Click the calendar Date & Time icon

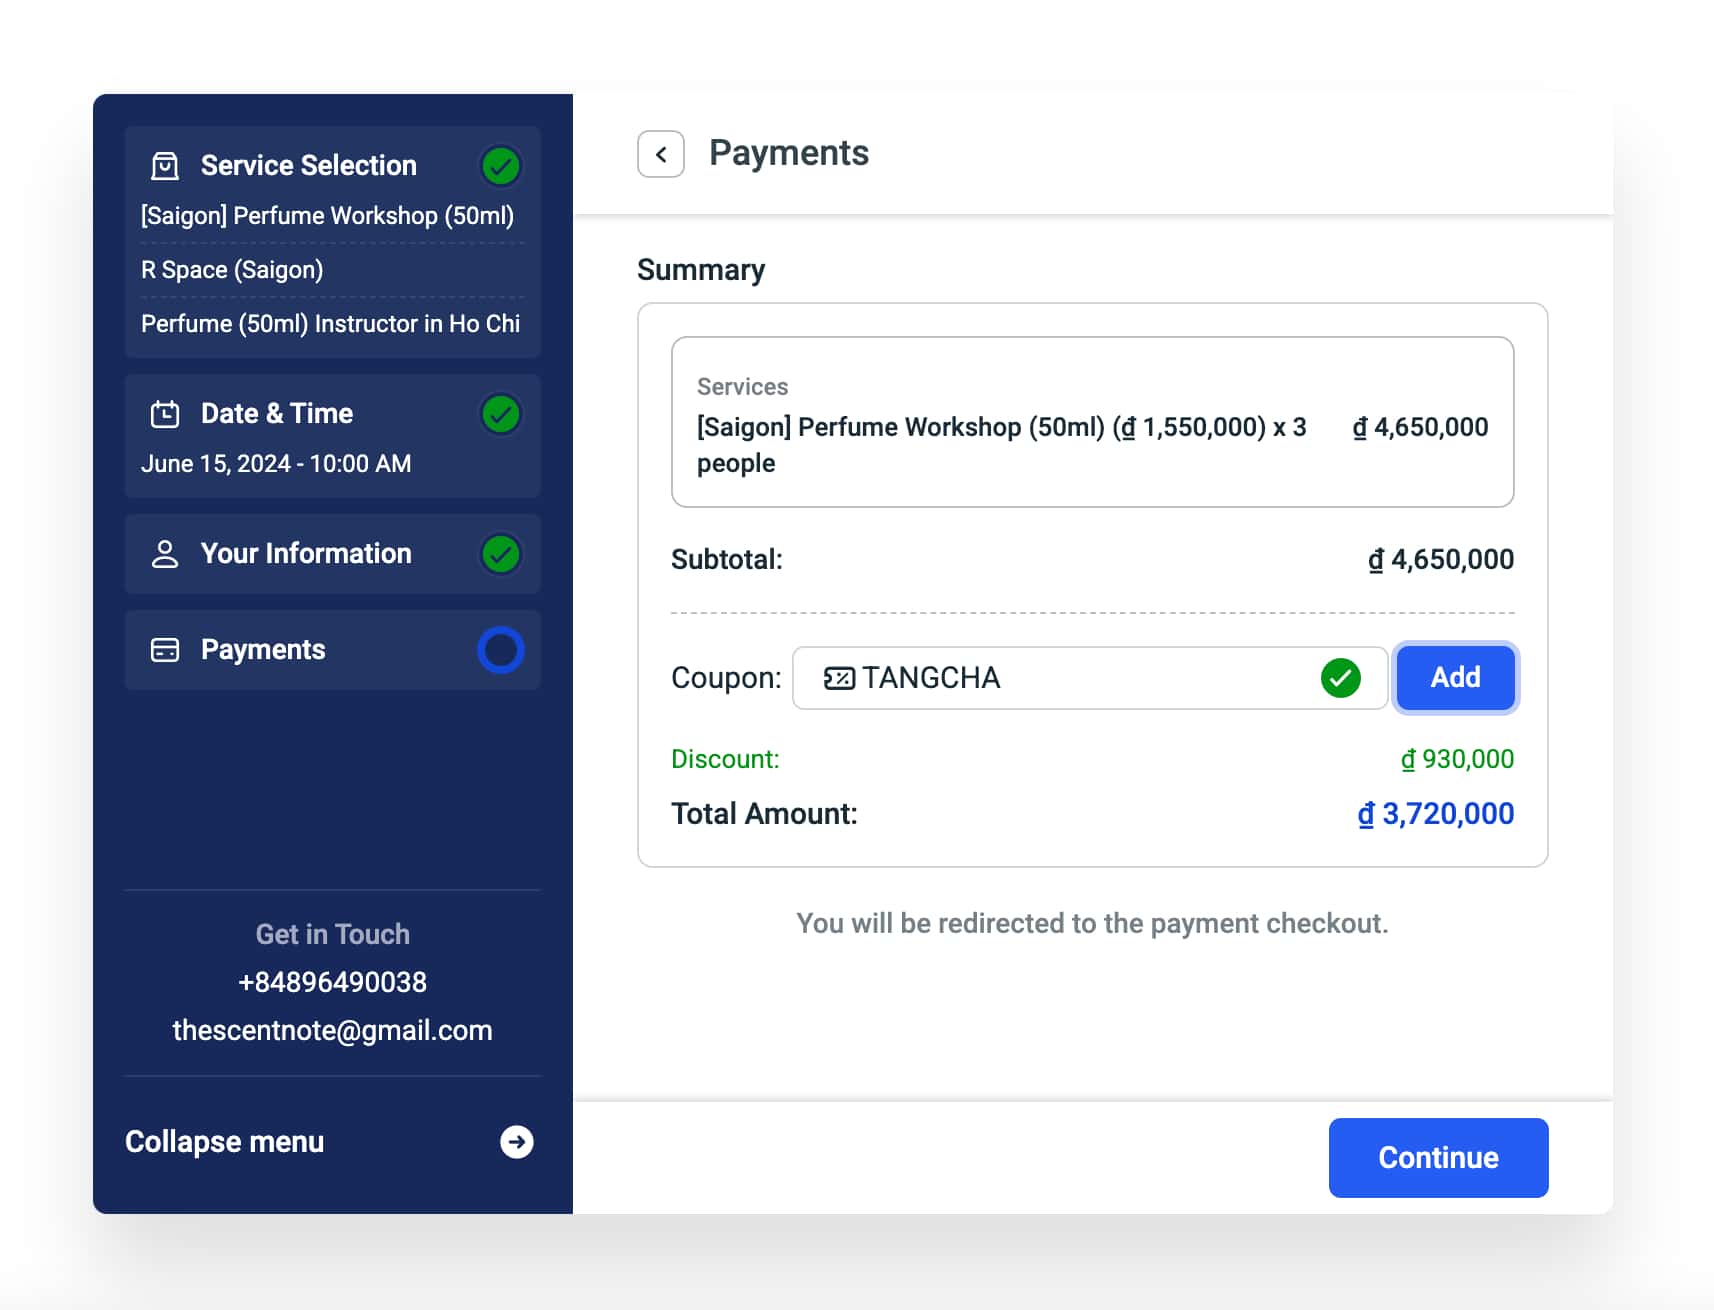pos(165,414)
